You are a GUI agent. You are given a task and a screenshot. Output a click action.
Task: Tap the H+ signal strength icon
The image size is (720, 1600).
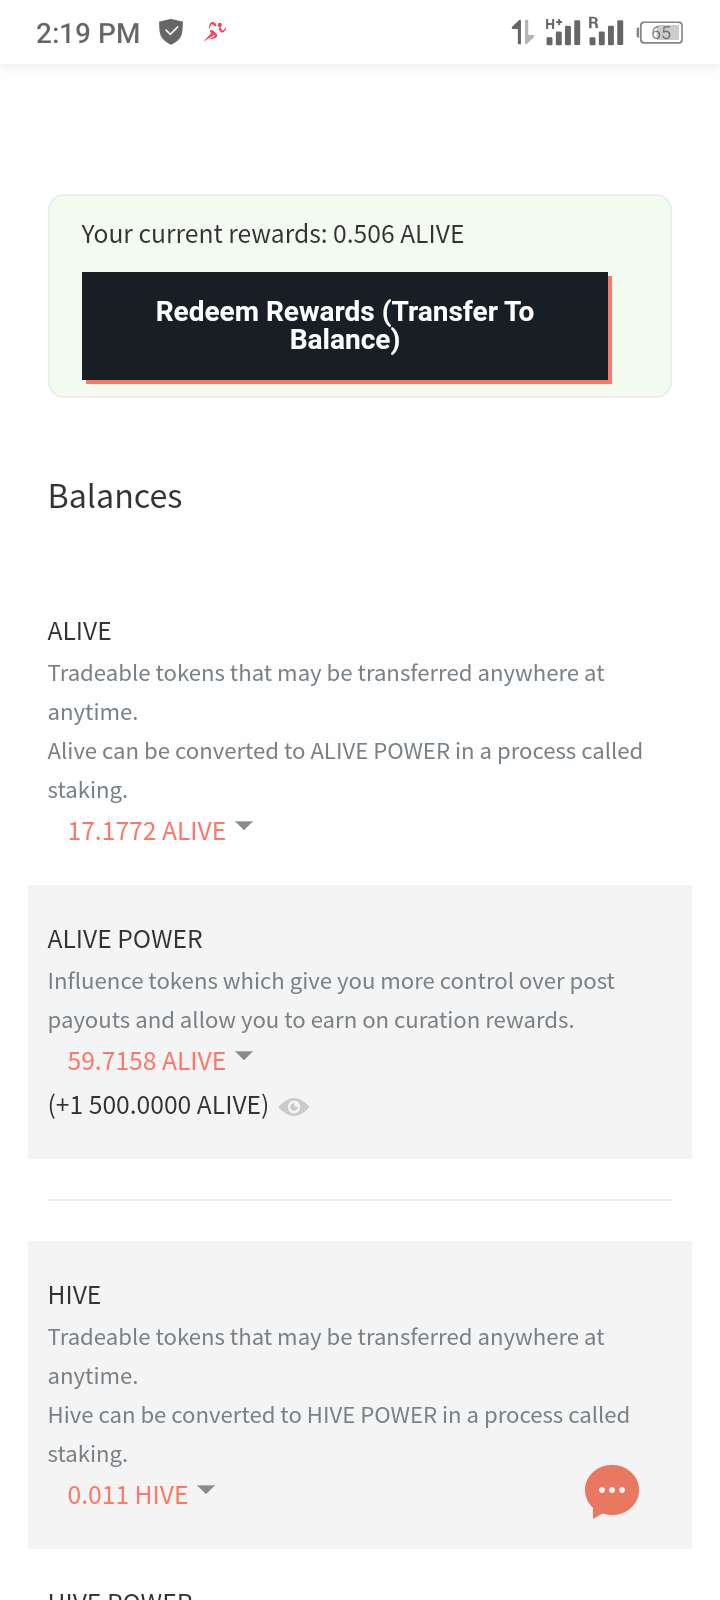point(563,32)
